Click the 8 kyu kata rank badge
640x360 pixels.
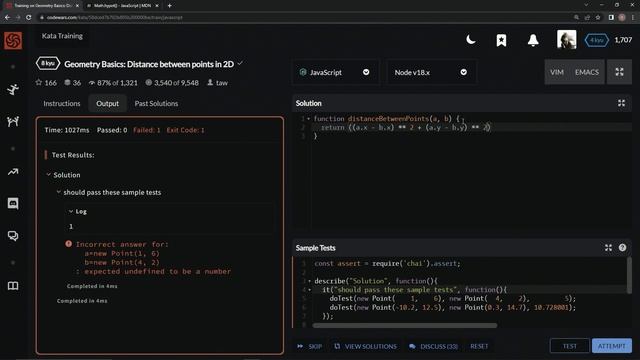click(48, 63)
